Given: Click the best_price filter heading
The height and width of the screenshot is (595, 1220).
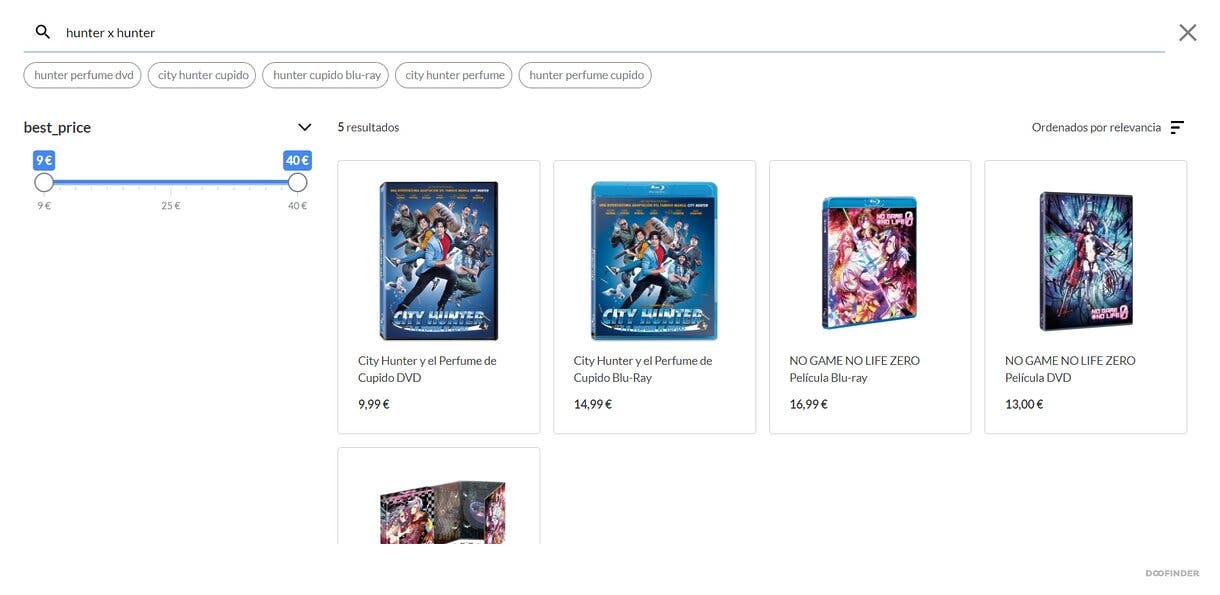Looking at the screenshot, I should pos(57,127).
